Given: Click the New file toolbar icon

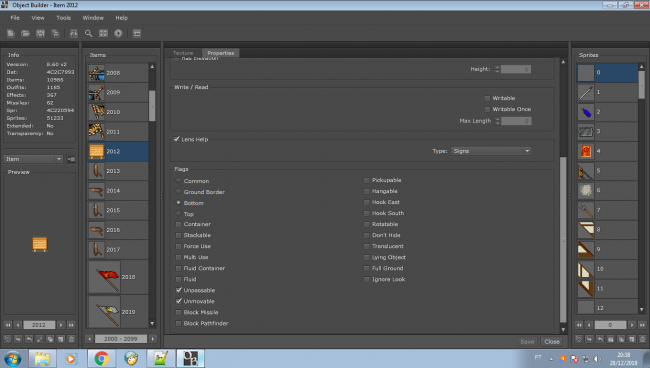Looking at the screenshot, I should [x=11, y=33].
